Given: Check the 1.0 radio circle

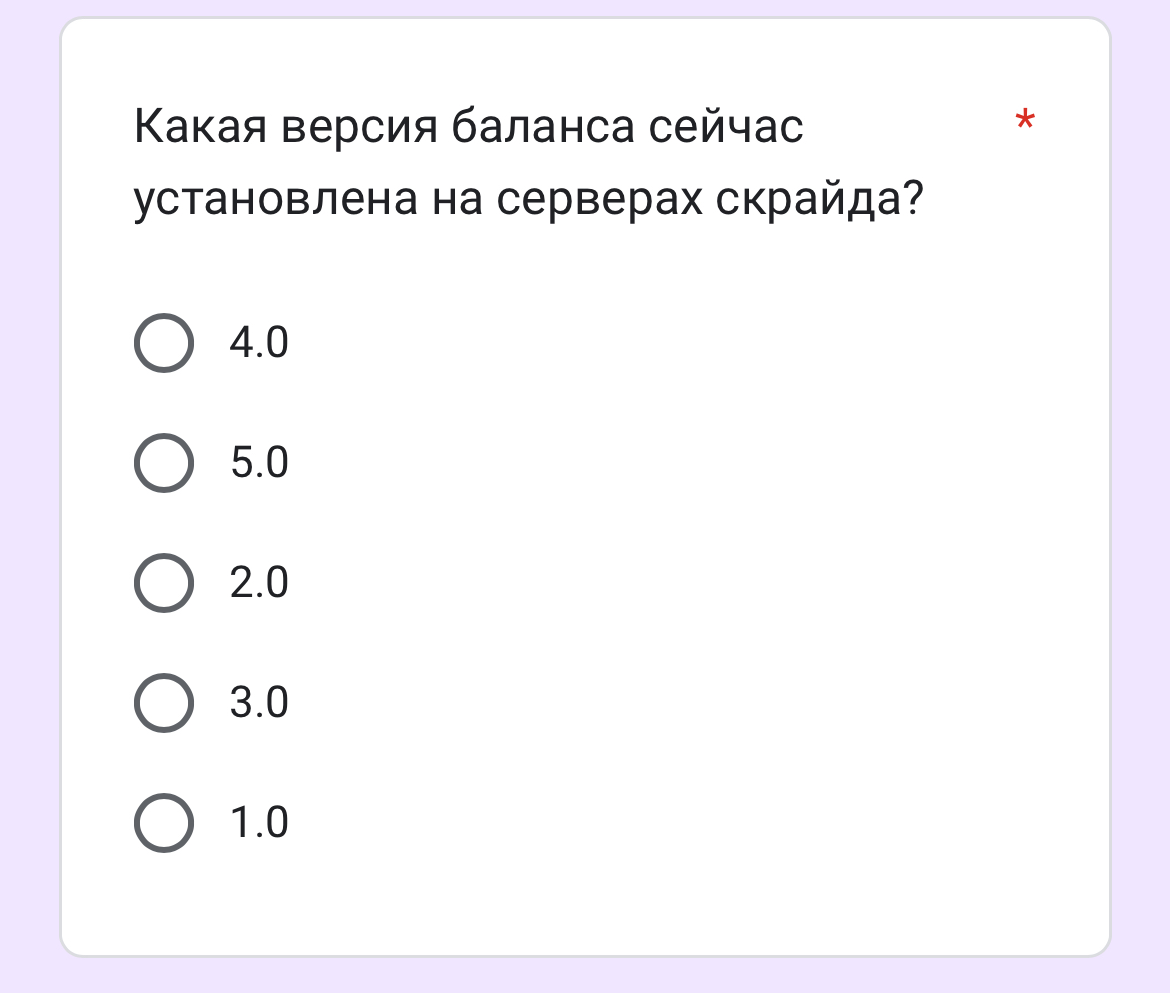Looking at the screenshot, I should coord(162,823).
